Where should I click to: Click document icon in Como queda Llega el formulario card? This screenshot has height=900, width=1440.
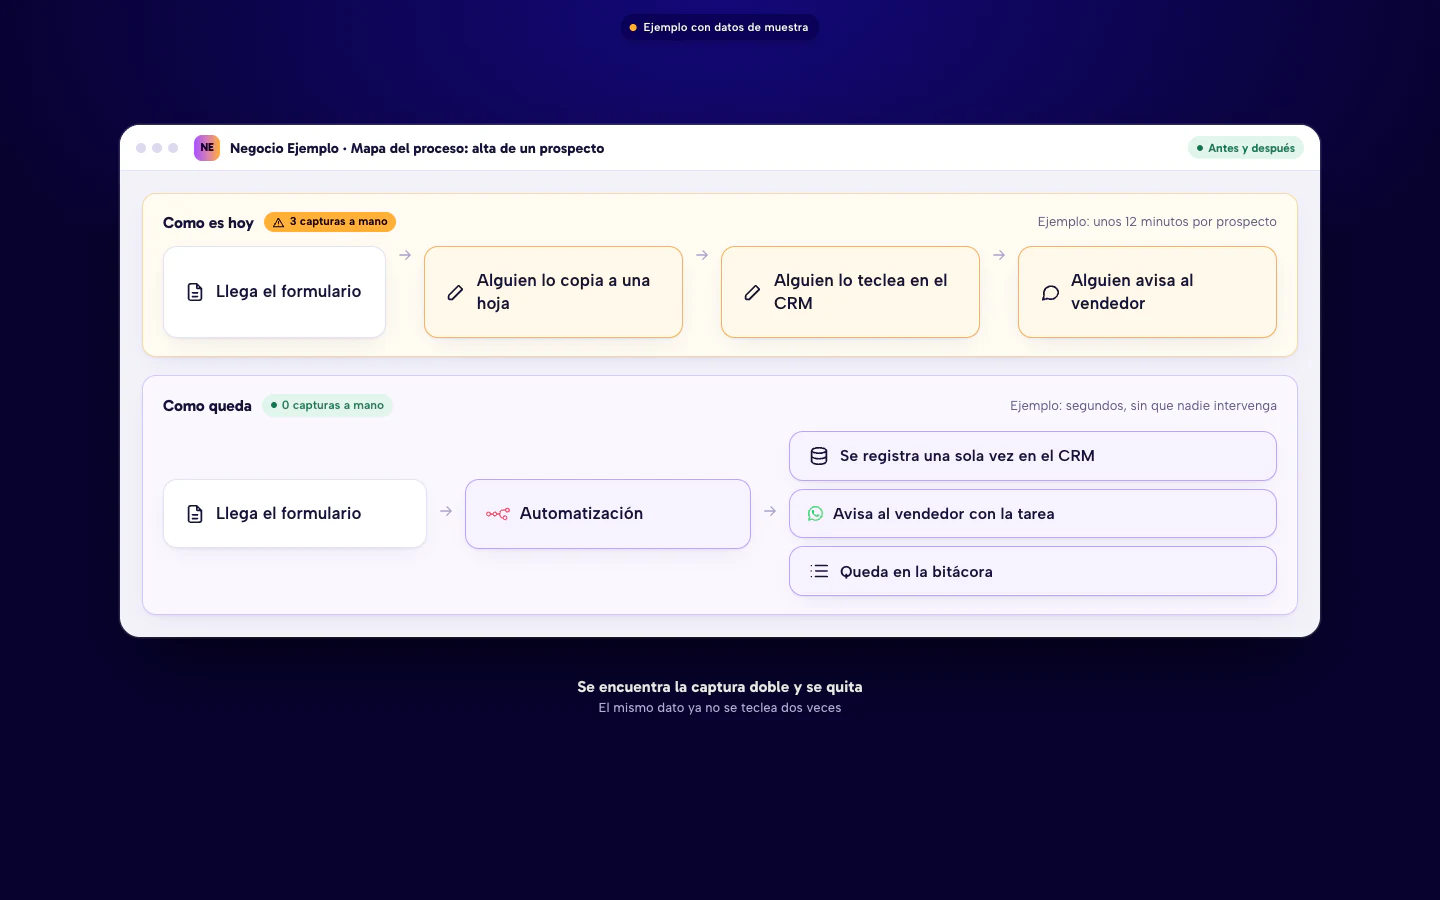[x=195, y=514]
